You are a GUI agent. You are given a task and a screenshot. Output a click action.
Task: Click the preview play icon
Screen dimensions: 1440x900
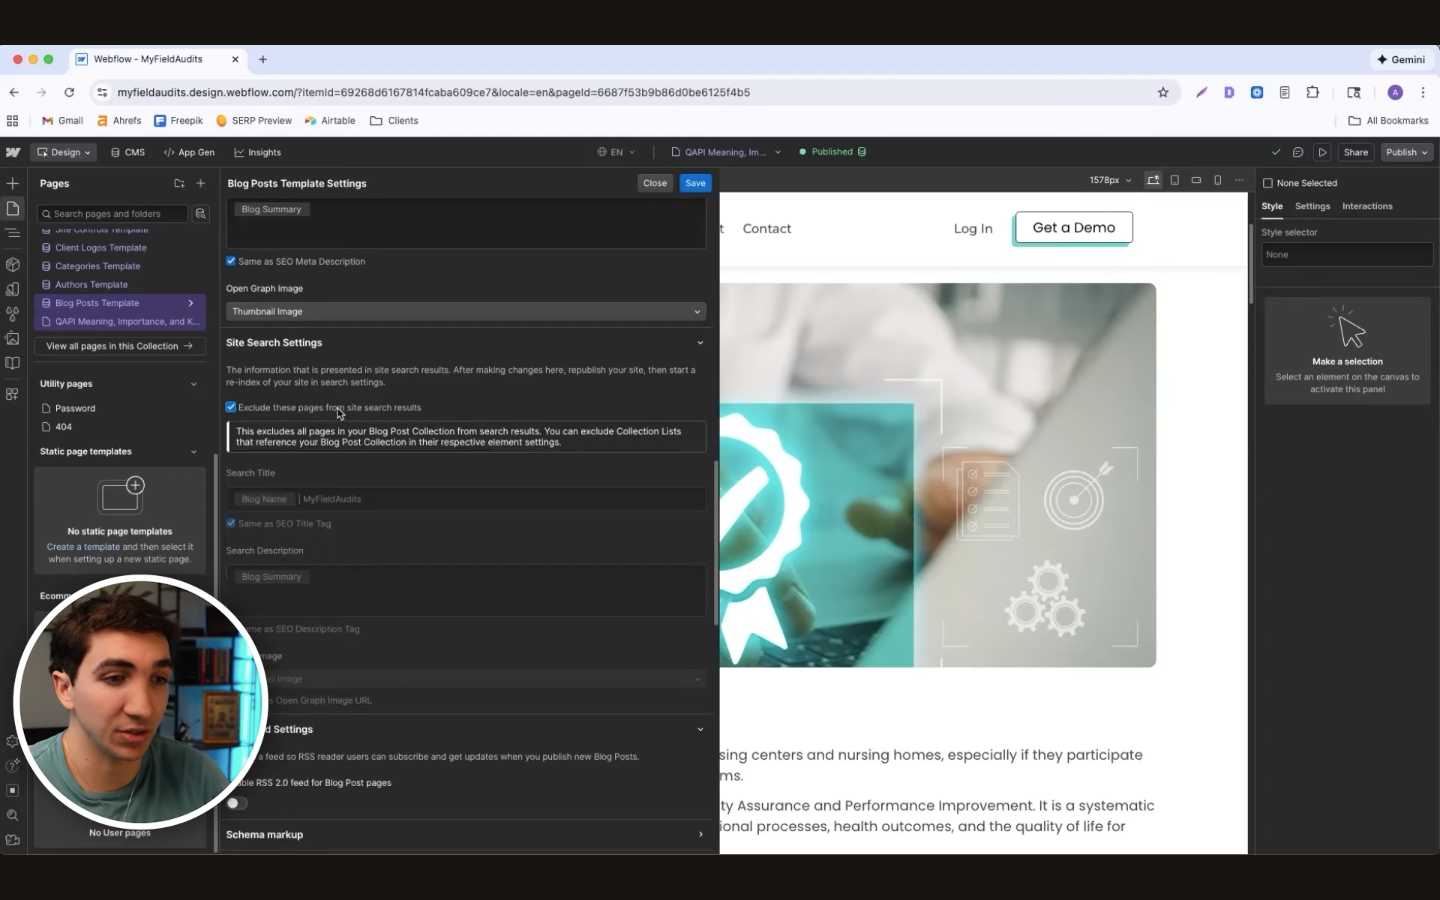(1322, 152)
